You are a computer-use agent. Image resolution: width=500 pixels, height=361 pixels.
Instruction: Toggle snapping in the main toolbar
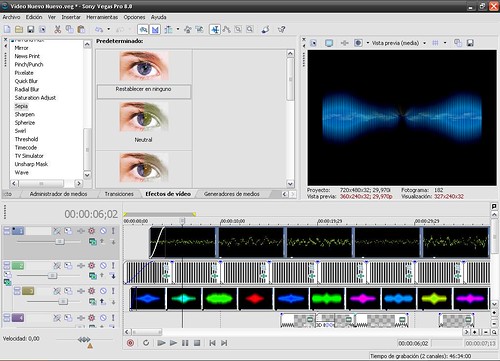coord(143,29)
